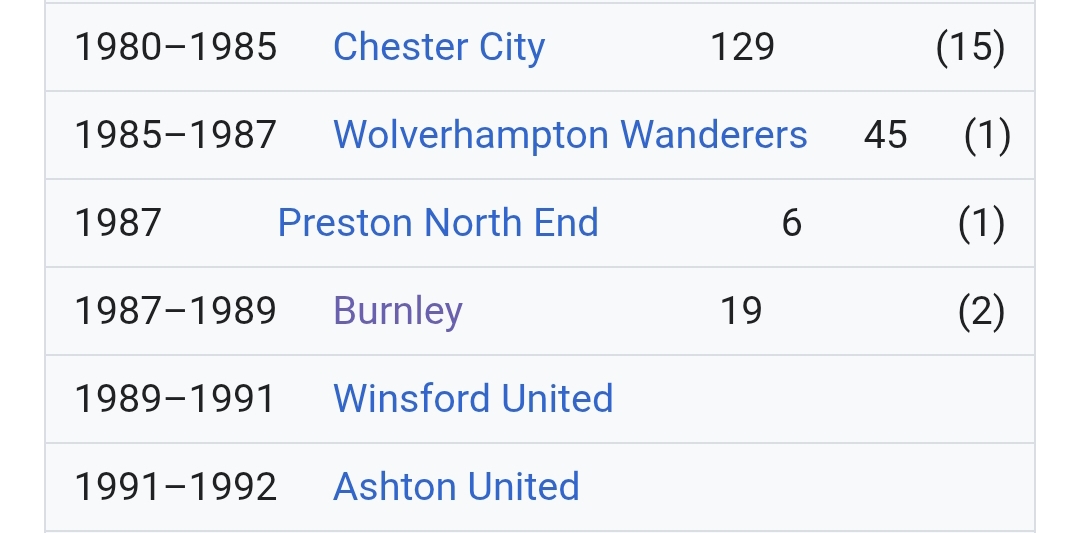
Task: Open the Winsford United link
Action: [472, 399]
